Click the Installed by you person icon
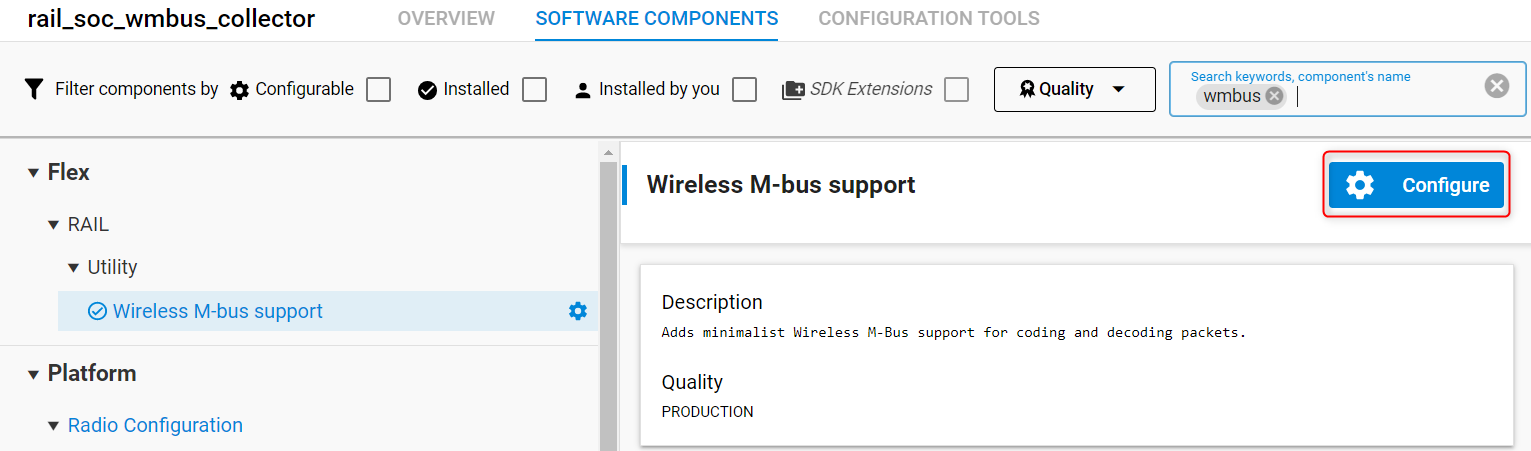Screen dimensions: 1531x451 [583, 90]
